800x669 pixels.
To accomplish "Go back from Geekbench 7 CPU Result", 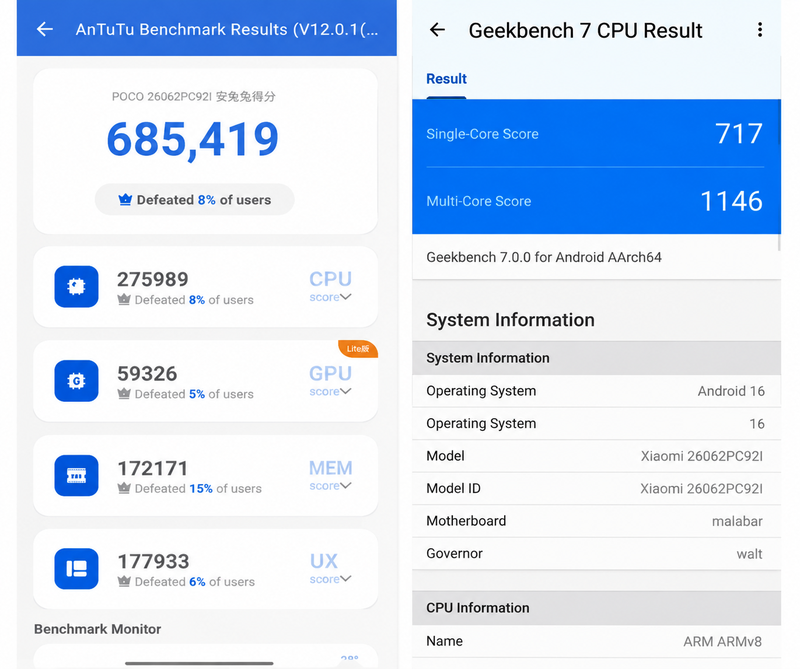I will point(437,30).
